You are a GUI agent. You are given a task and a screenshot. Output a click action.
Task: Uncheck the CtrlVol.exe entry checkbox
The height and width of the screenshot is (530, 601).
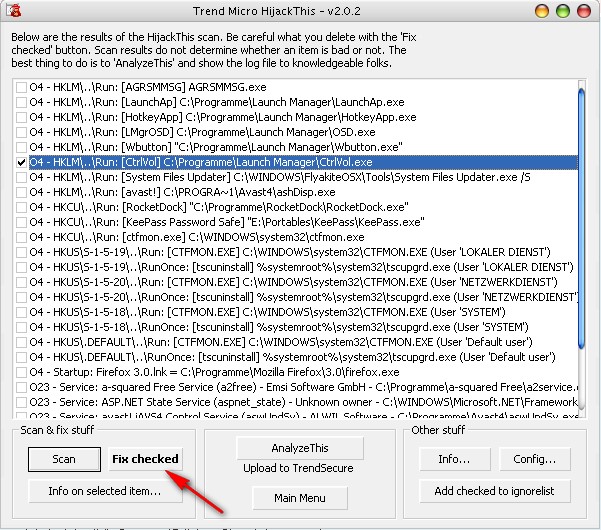(x=21, y=162)
